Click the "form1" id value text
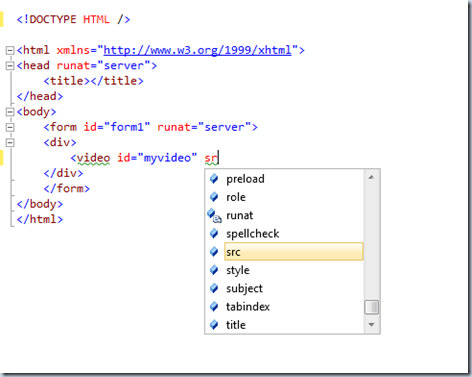Screen dimensions: 472x377 tap(127, 127)
